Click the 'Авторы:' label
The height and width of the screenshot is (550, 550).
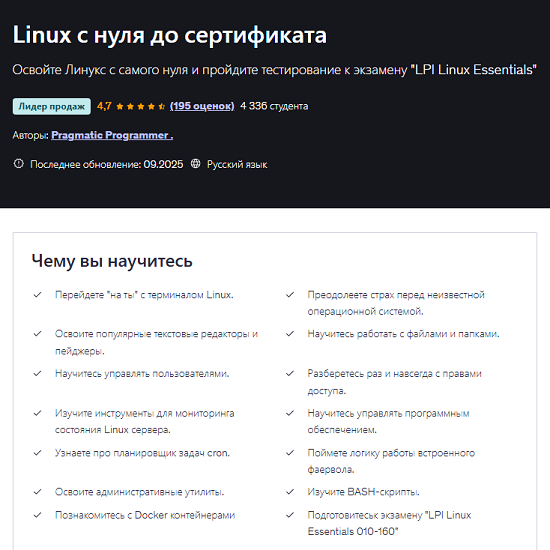point(31,135)
